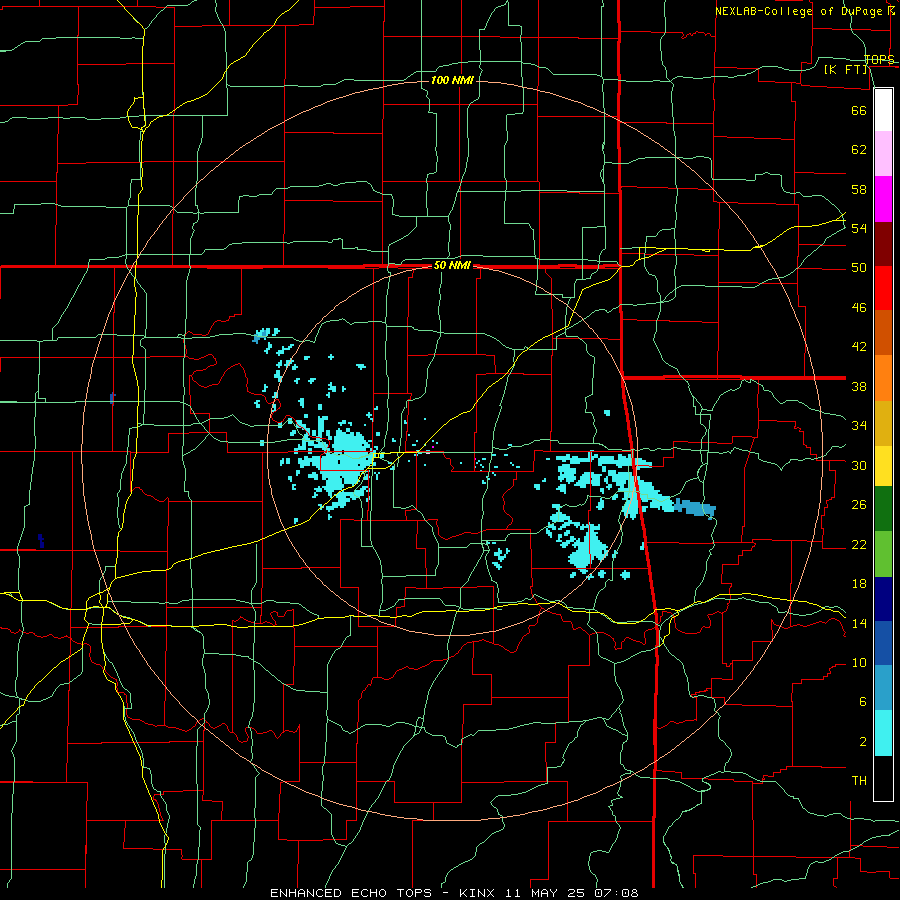
Task: Select the bright red legend swatch
Action: [883, 289]
